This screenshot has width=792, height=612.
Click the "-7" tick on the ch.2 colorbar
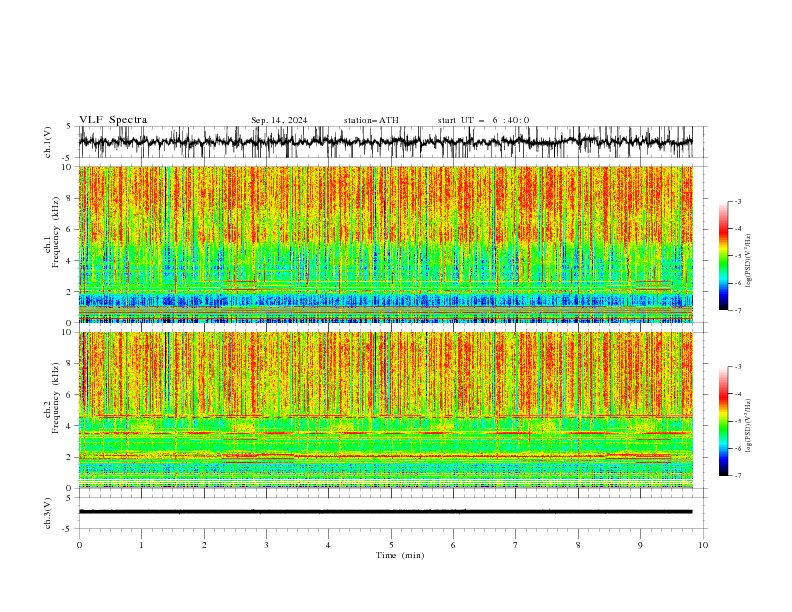738,476
